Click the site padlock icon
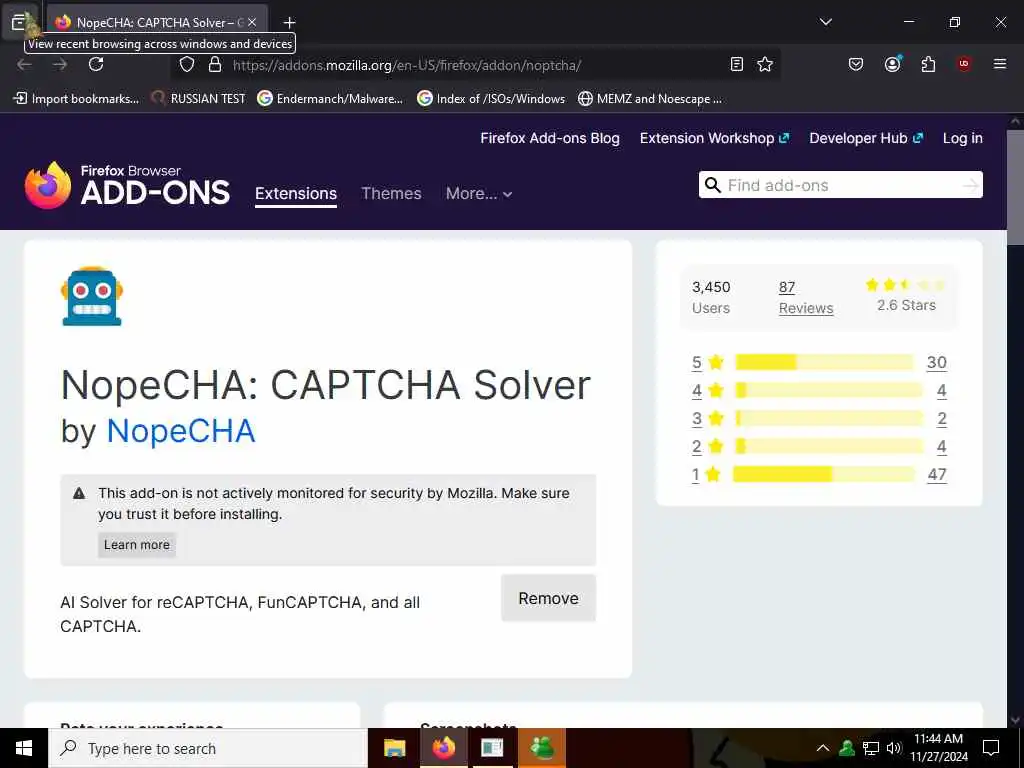1024x768 pixels. (215, 65)
